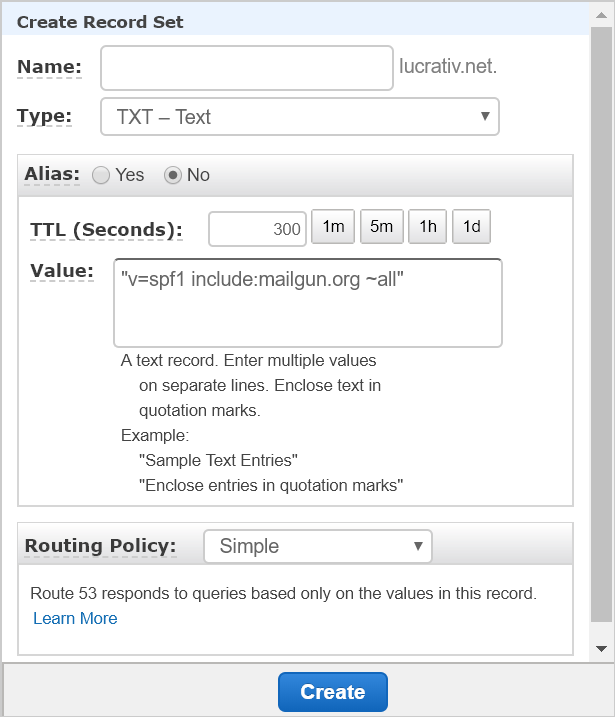616x718 pixels.
Task: Click the scrollbar down arrow
Action: tap(601, 648)
